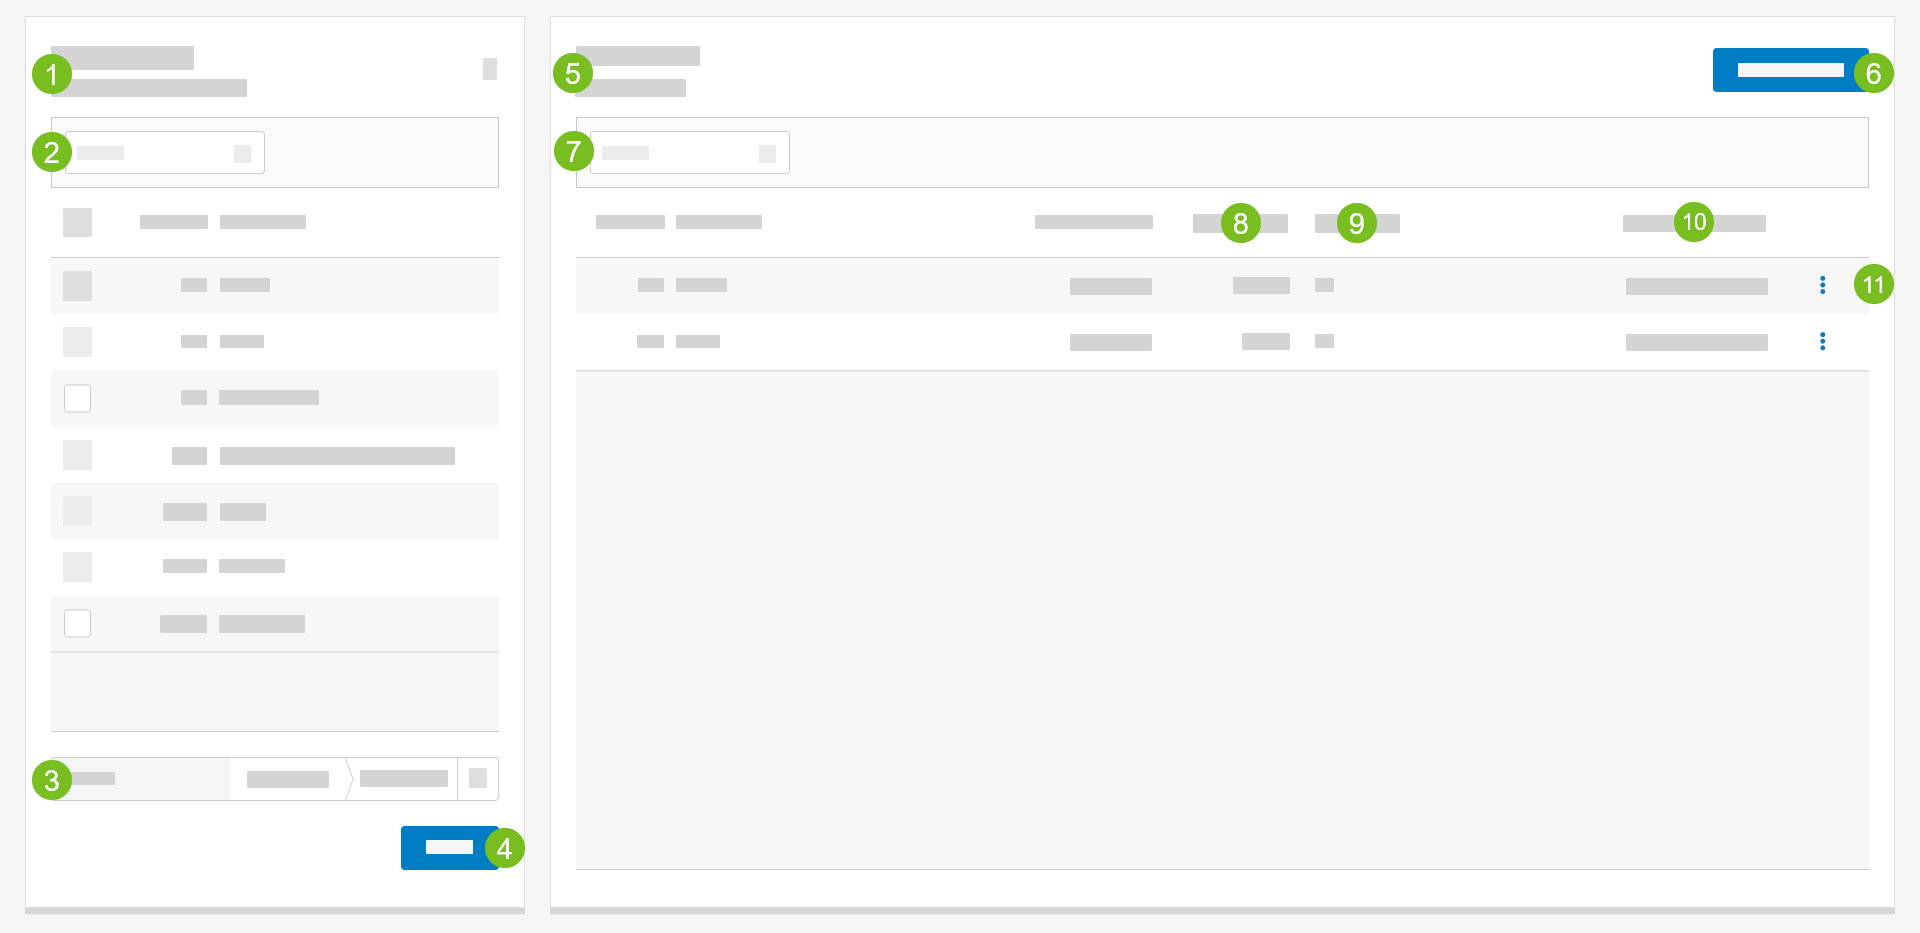Open the three-dot menu on the second table row
The height and width of the screenshot is (933, 1920).
(x=1822, y=342)
